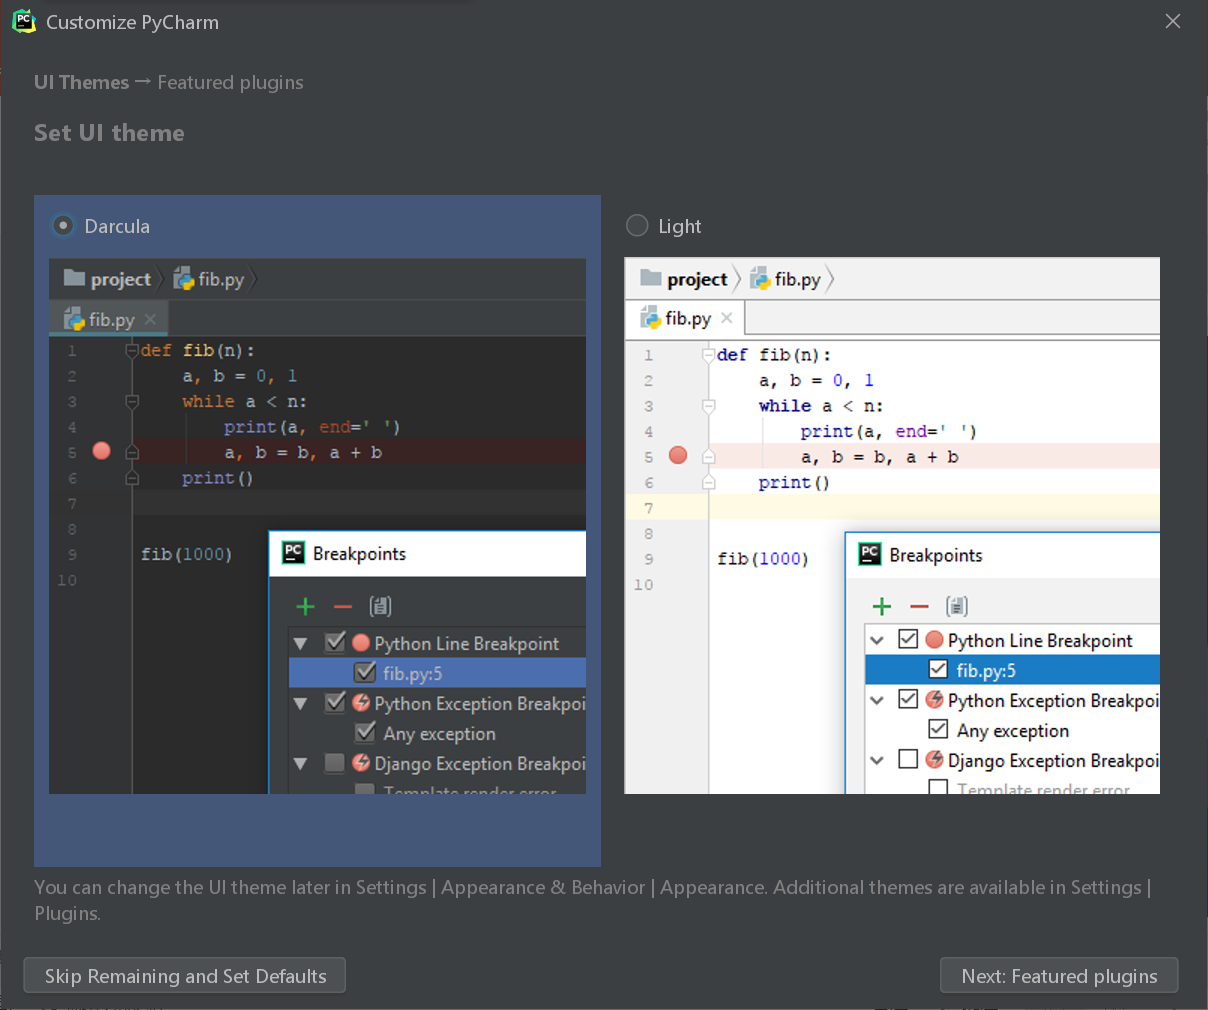The width and height of the screenshot is (1208, 1010).
Task: Click the project folder icon in Darcula preview
Action: point(75,278)
